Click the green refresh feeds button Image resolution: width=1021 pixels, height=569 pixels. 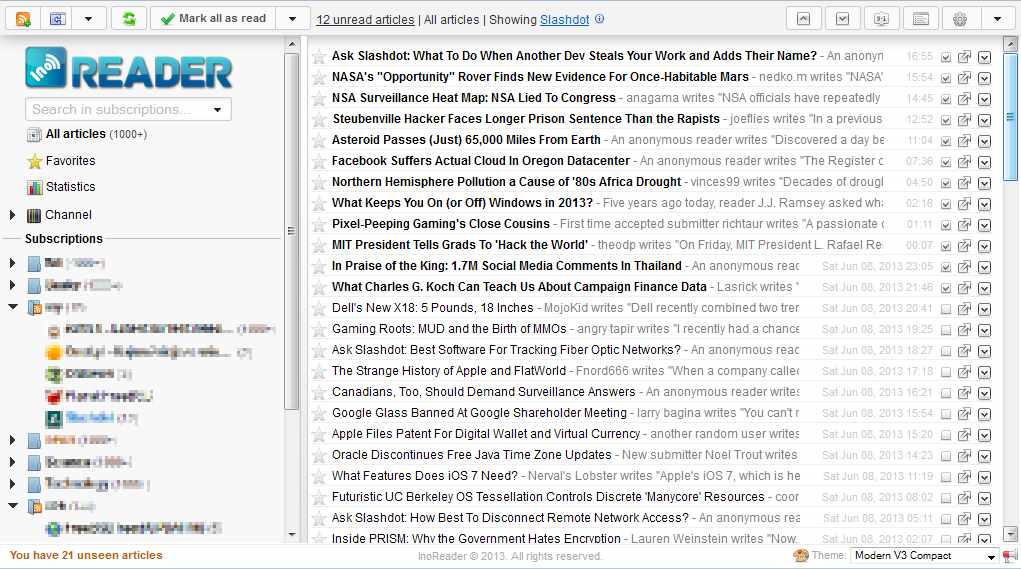tap(129, 19)
